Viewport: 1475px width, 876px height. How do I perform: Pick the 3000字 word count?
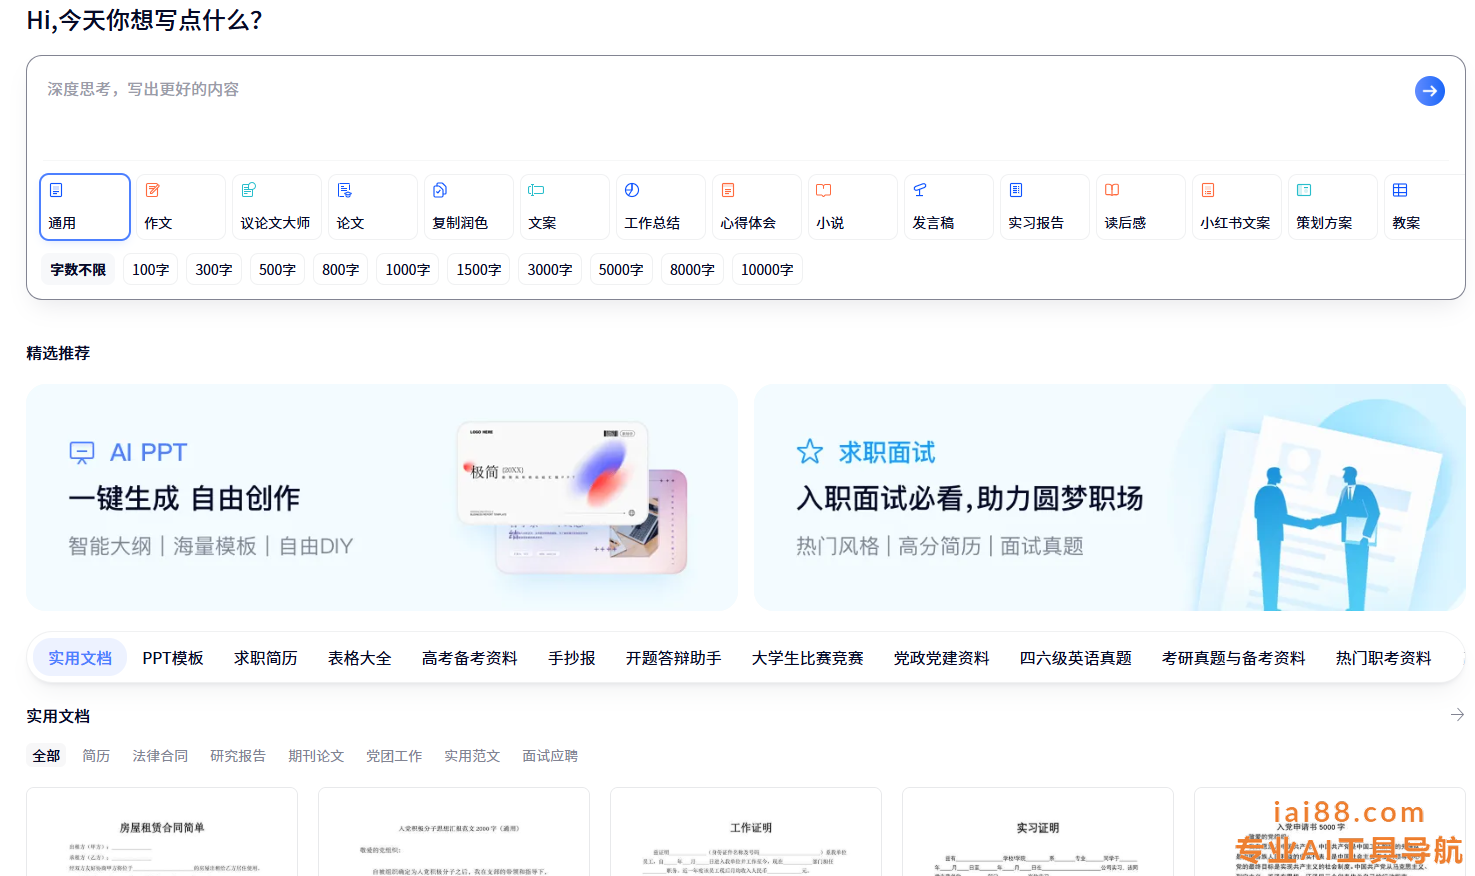pyautogui.click(x=550, y=270)
